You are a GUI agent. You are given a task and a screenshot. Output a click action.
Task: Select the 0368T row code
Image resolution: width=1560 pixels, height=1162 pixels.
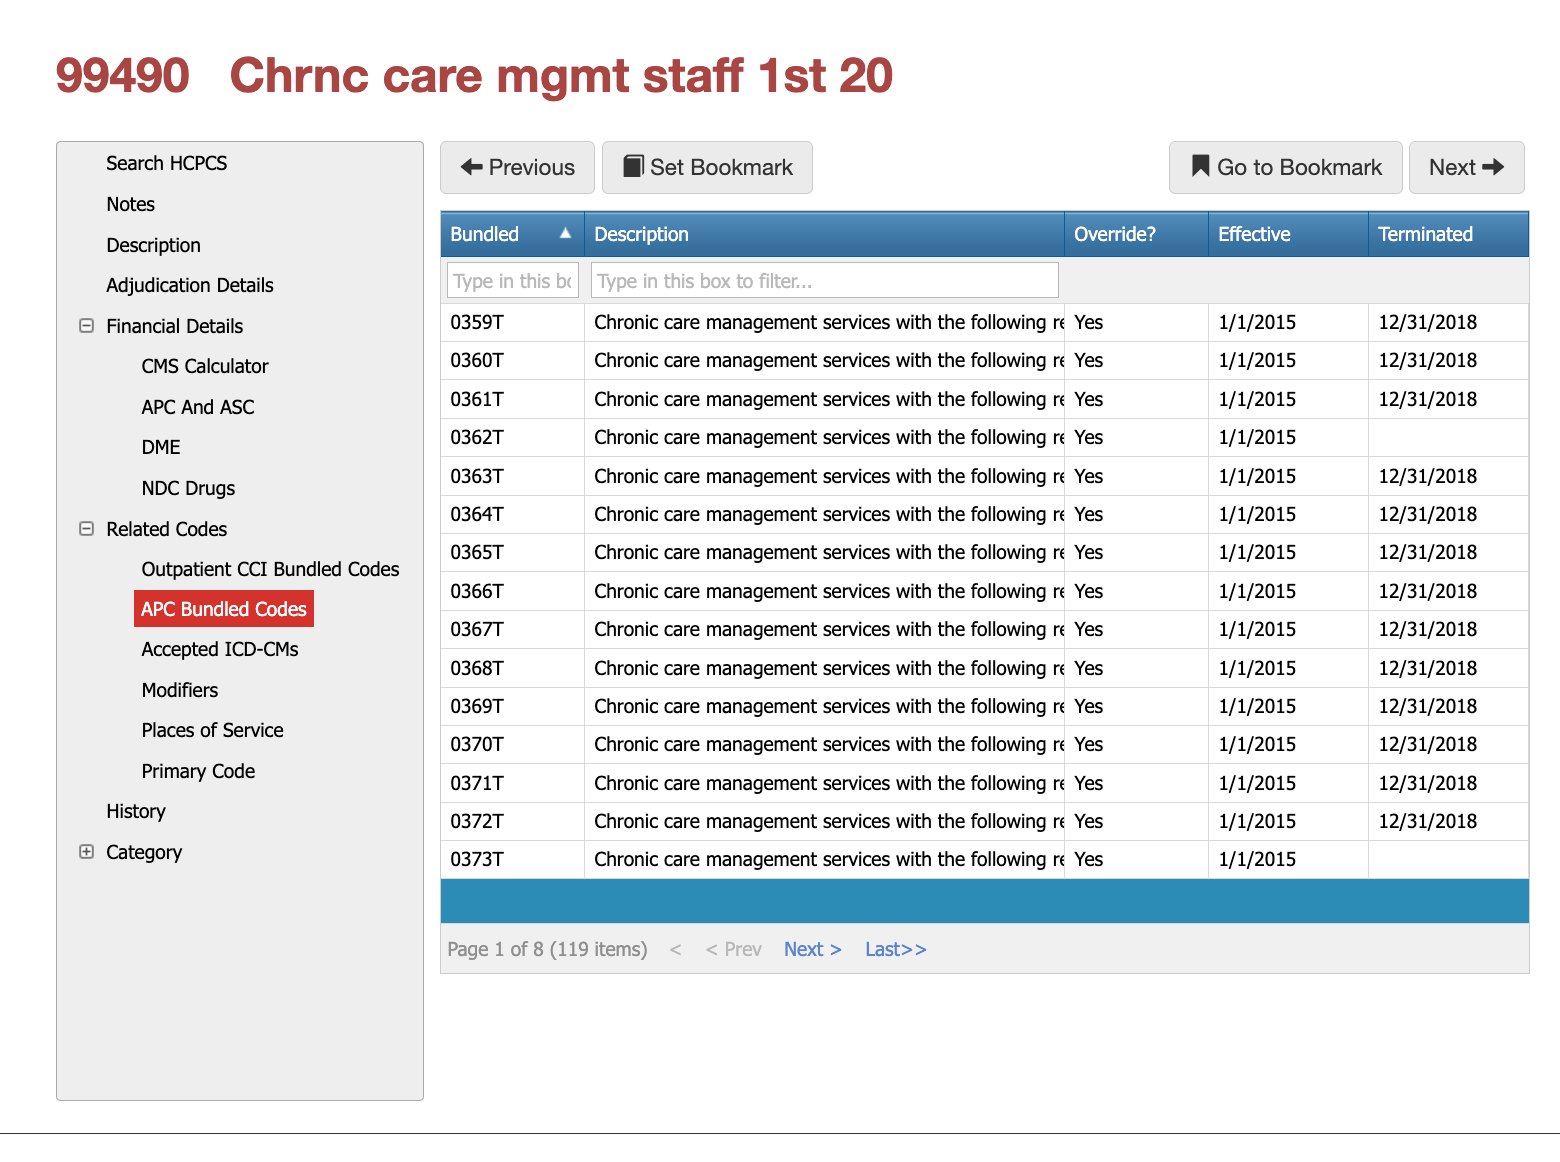click(x=477, y=668)
